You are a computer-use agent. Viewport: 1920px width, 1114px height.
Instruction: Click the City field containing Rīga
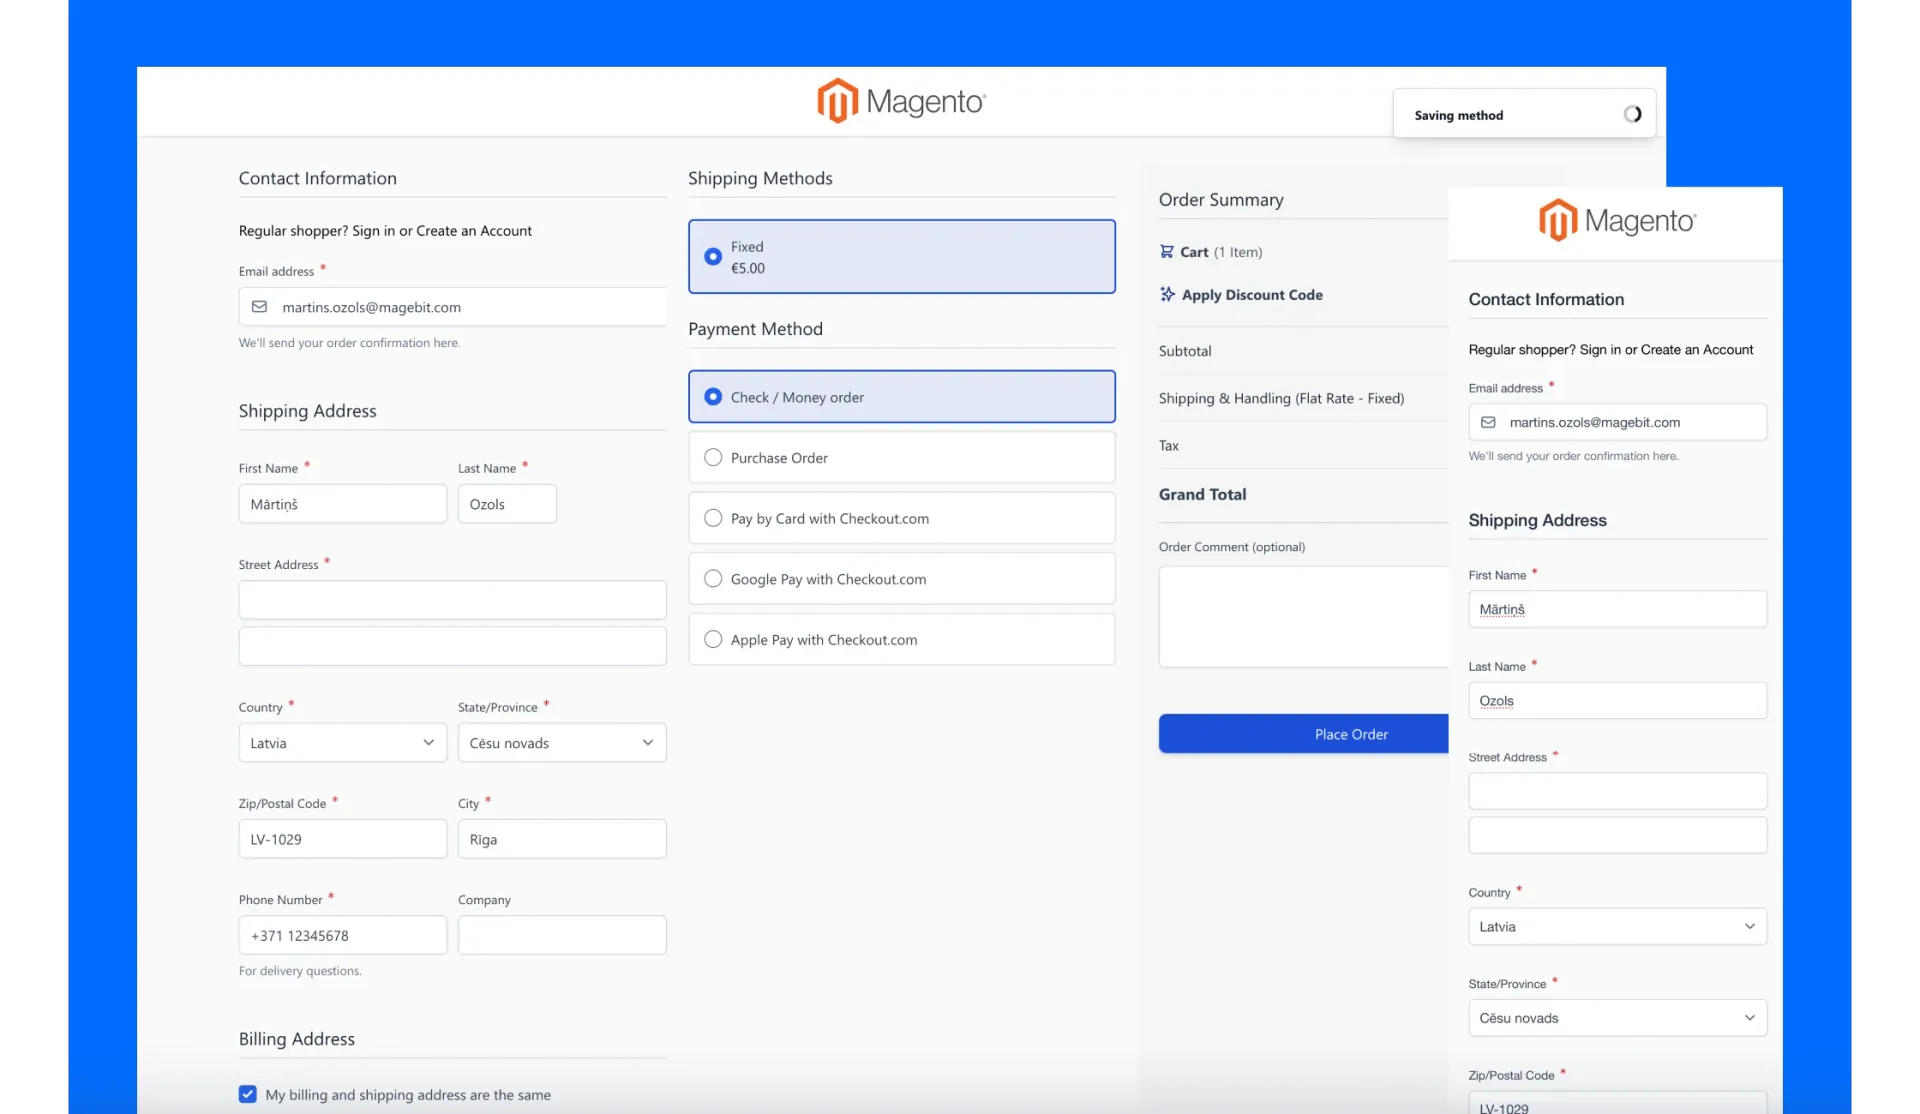(562, 839)
